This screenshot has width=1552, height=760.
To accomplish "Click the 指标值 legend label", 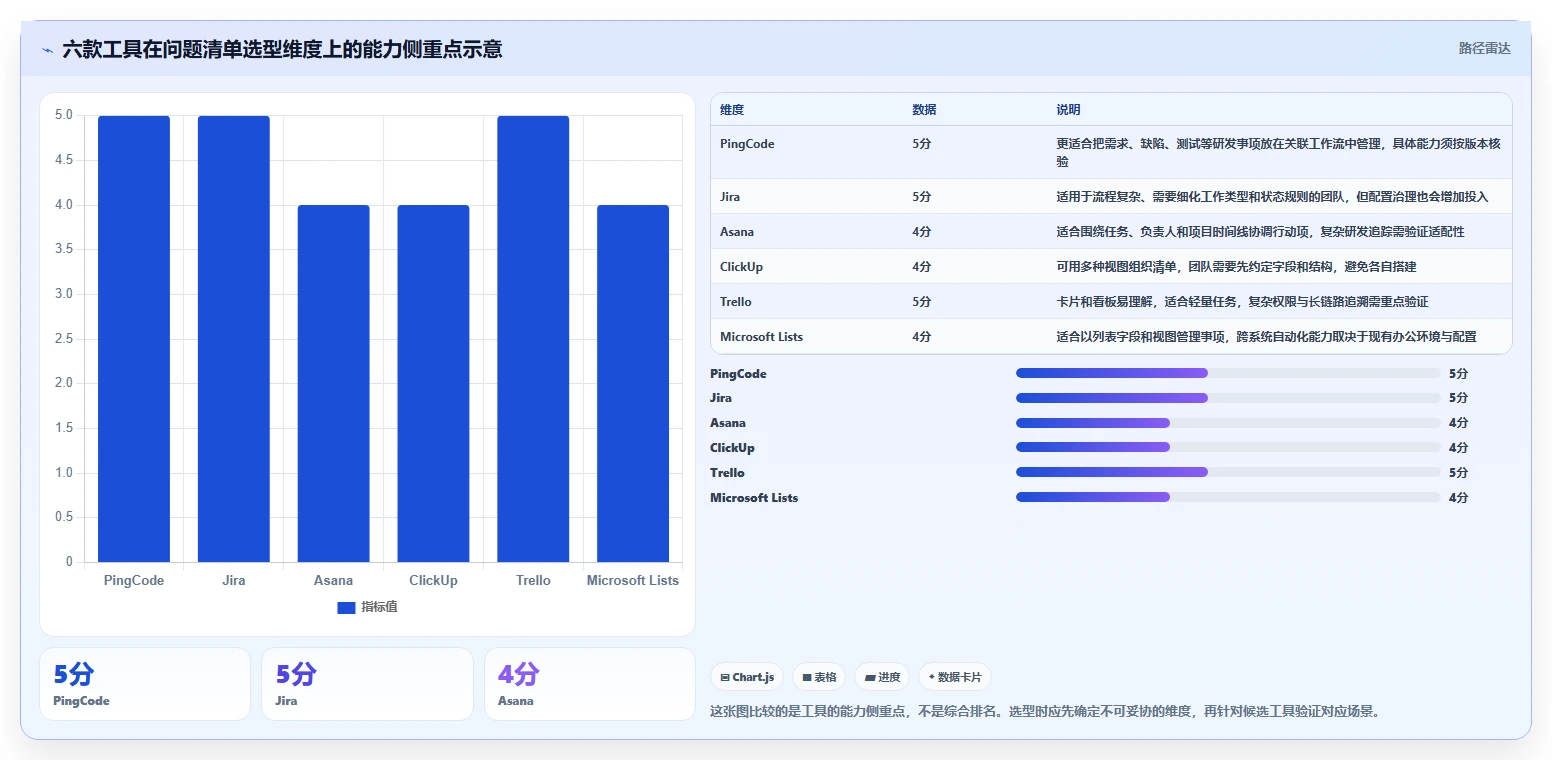I will click(x=379, y=607).
